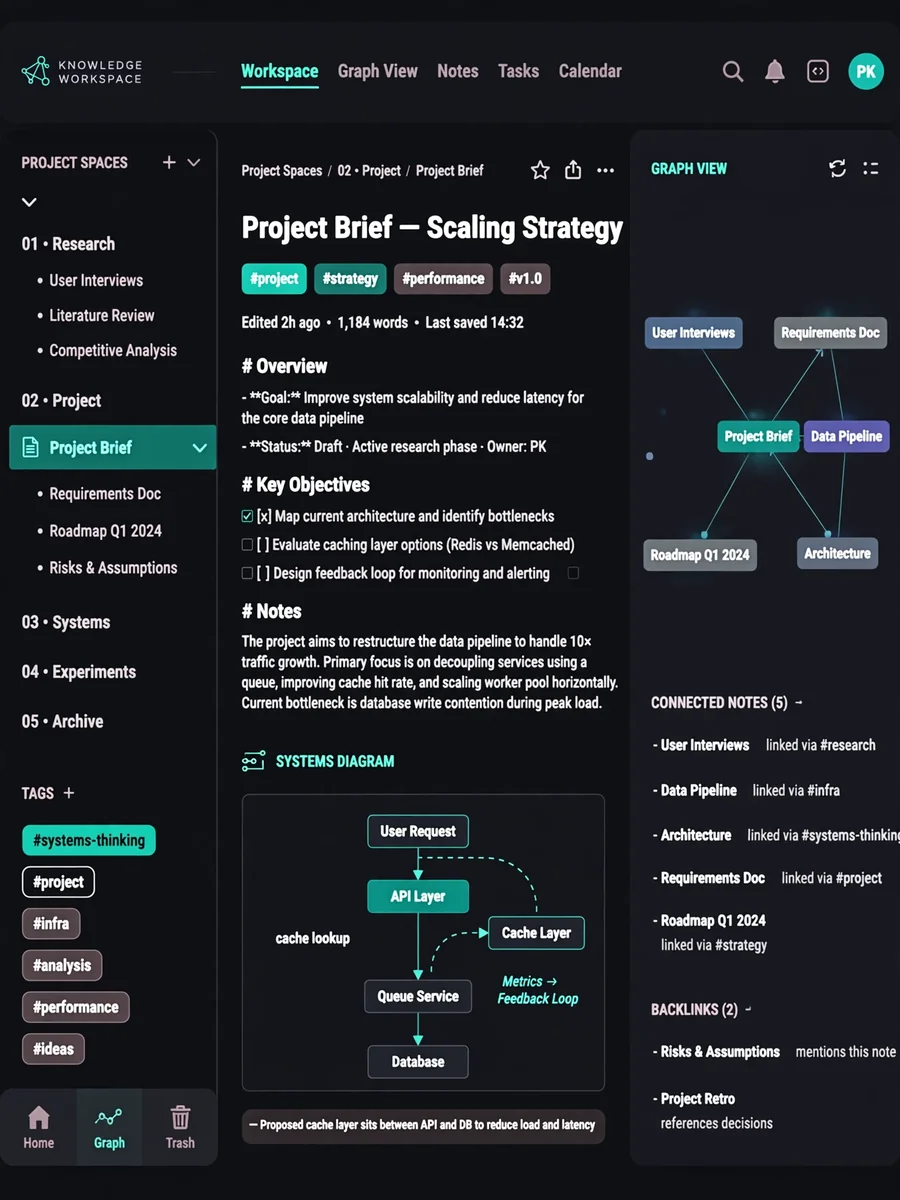This screenshot has width=900, height=1200.
Task: Open the notifications bell icon
Action: tap(775, 71)
